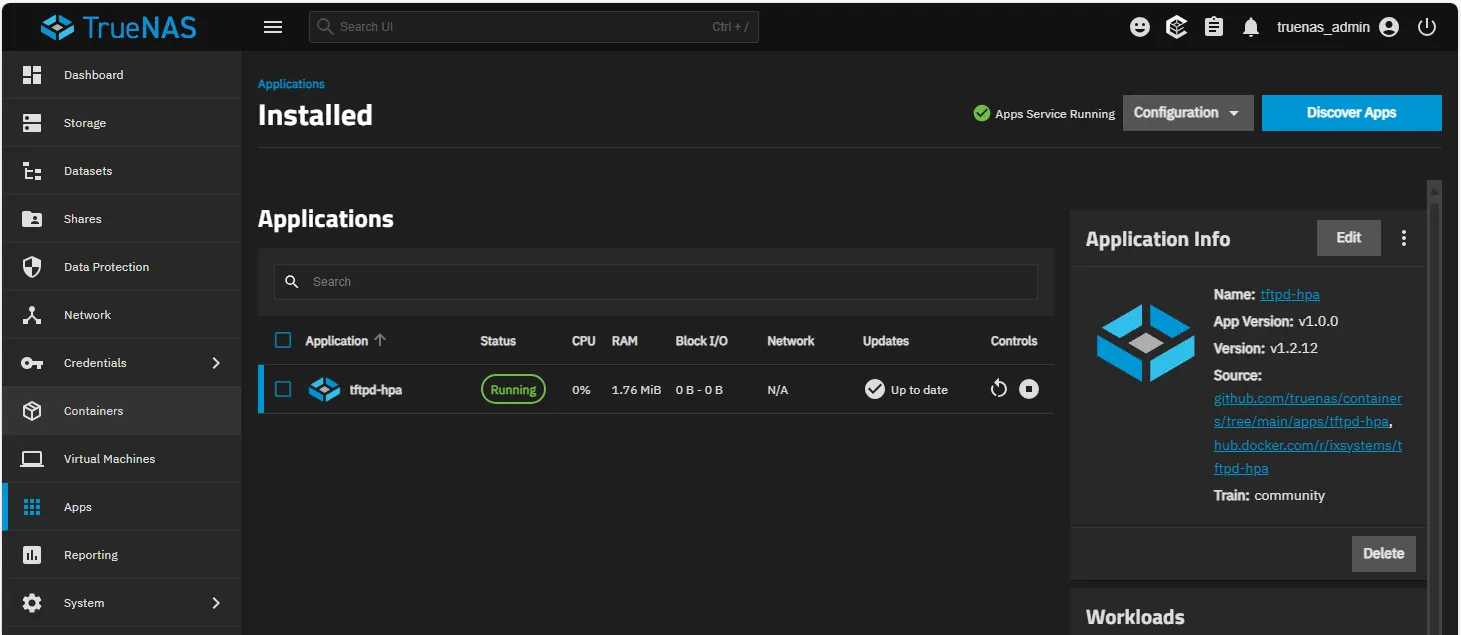Open Virtual Machines in the sidebar
1461x635 pixels.
click(109, 459)
